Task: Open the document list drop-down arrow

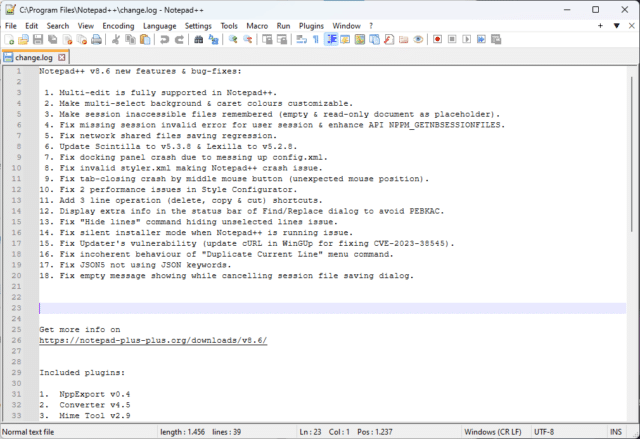Action: [616, 26]
